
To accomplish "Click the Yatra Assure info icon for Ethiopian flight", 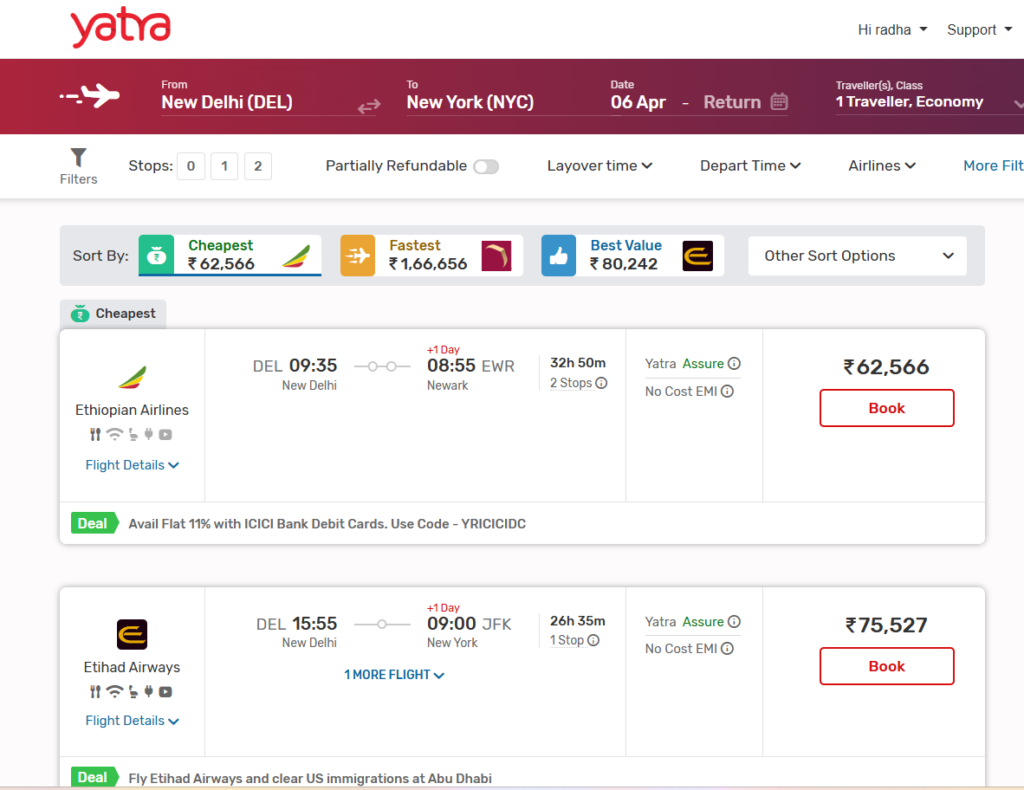I will [734, 363].
